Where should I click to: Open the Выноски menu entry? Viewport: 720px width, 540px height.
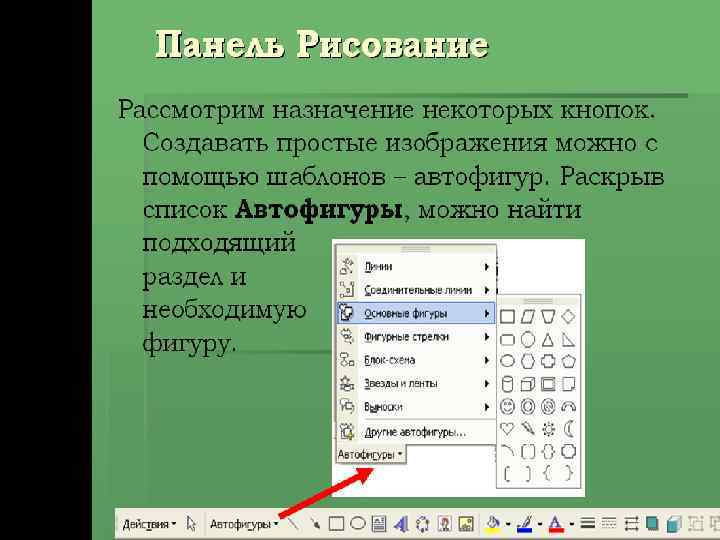(x=416, y=407)
